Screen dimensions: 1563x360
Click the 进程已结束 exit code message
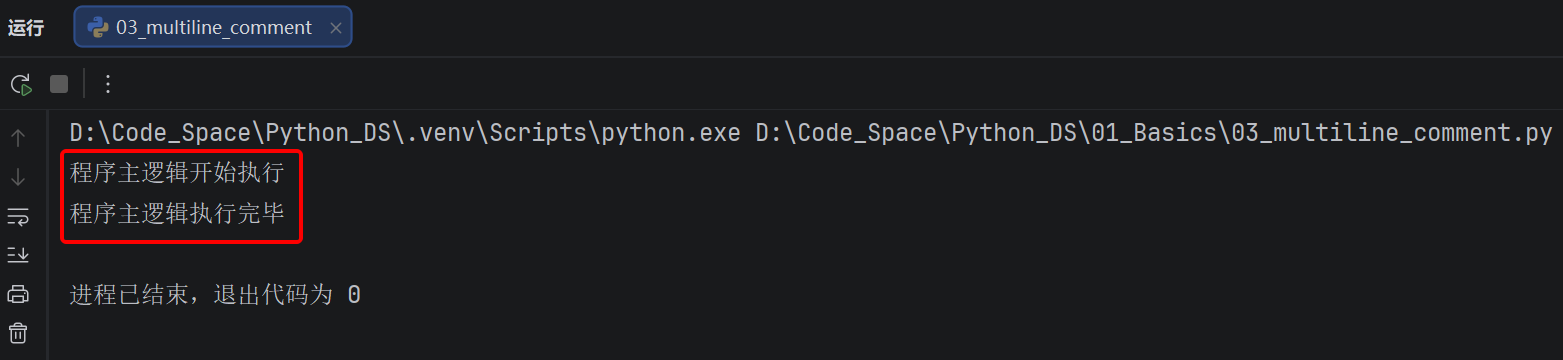coord(215,295)
